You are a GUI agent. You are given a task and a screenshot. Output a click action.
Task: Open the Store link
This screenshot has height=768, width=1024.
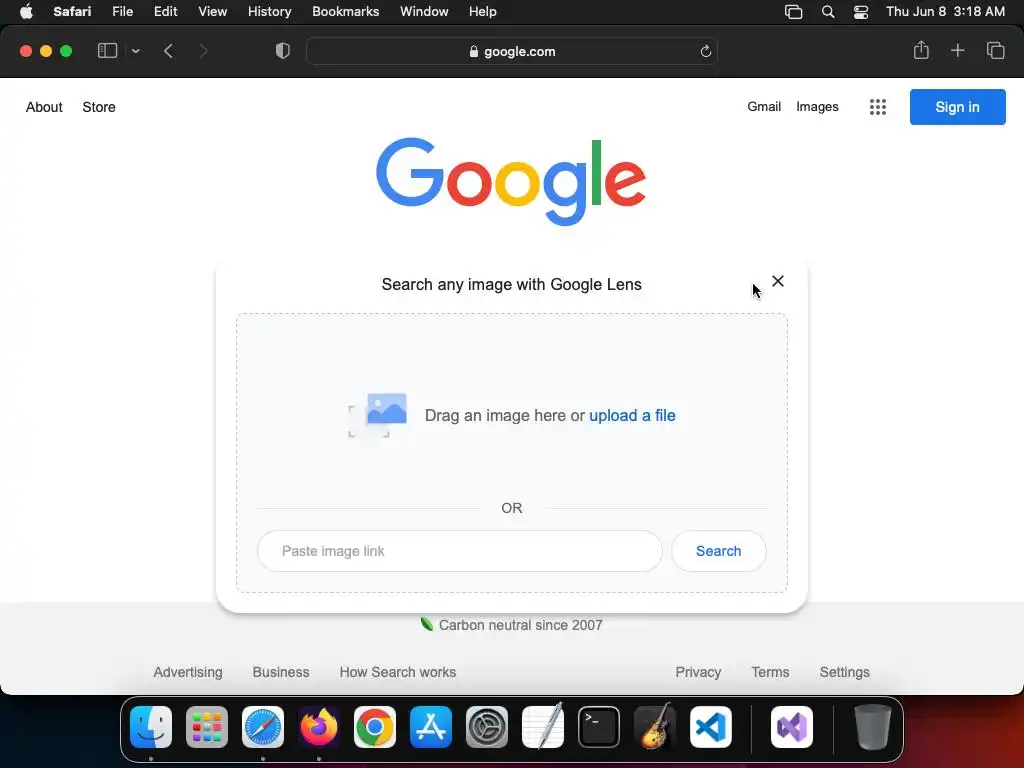(x=99, y=107)
